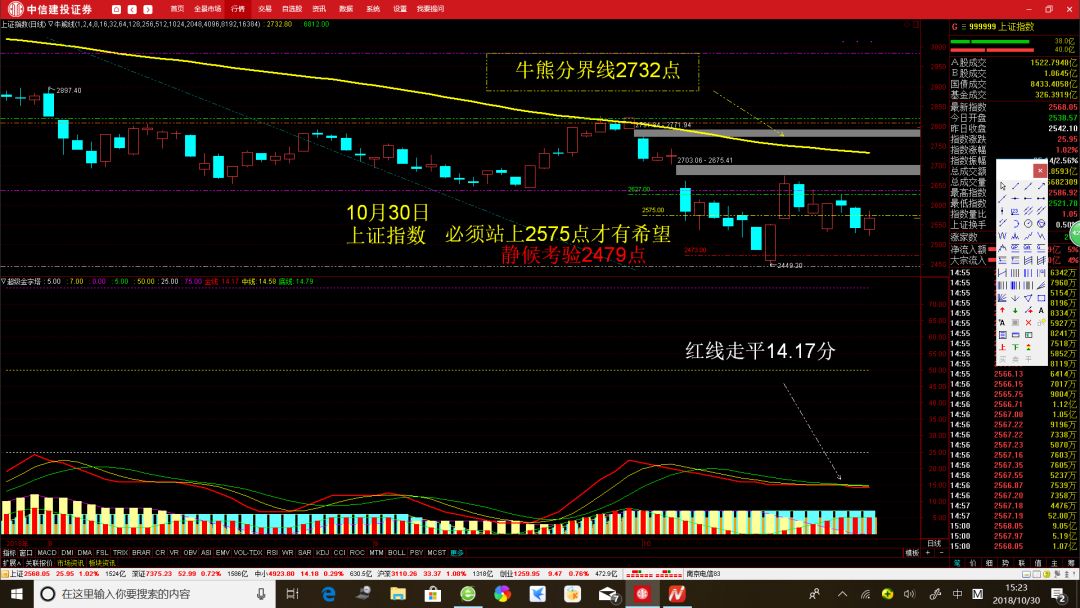
Task: Open the 设置 menu
Action: point(399,9)
